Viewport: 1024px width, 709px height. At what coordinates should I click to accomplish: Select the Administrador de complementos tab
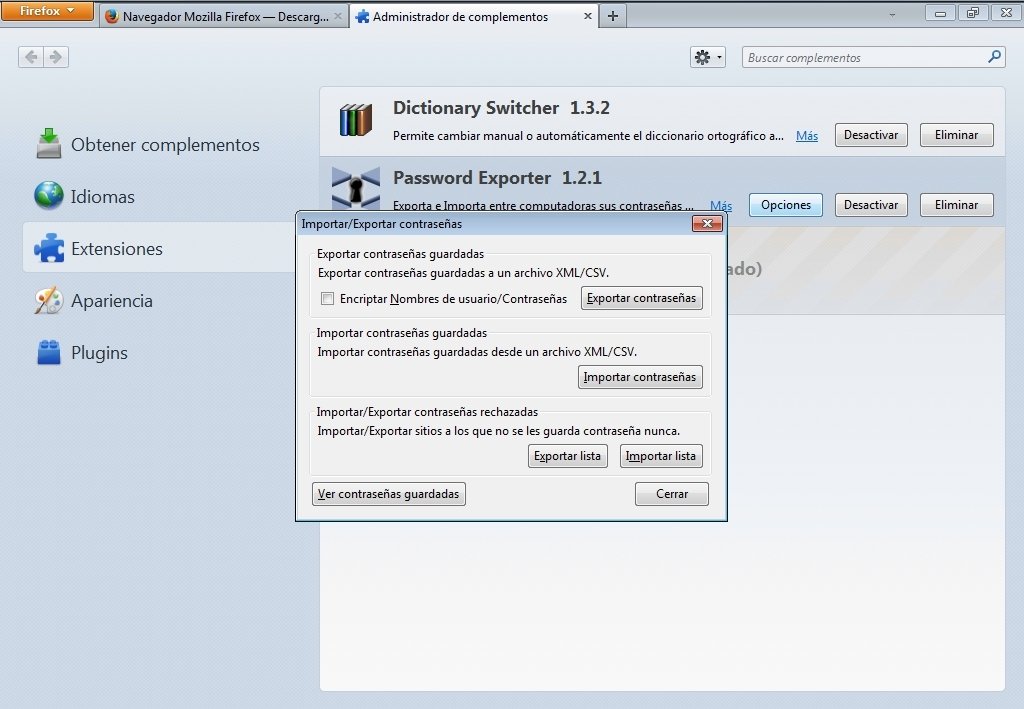coord(475,16)
